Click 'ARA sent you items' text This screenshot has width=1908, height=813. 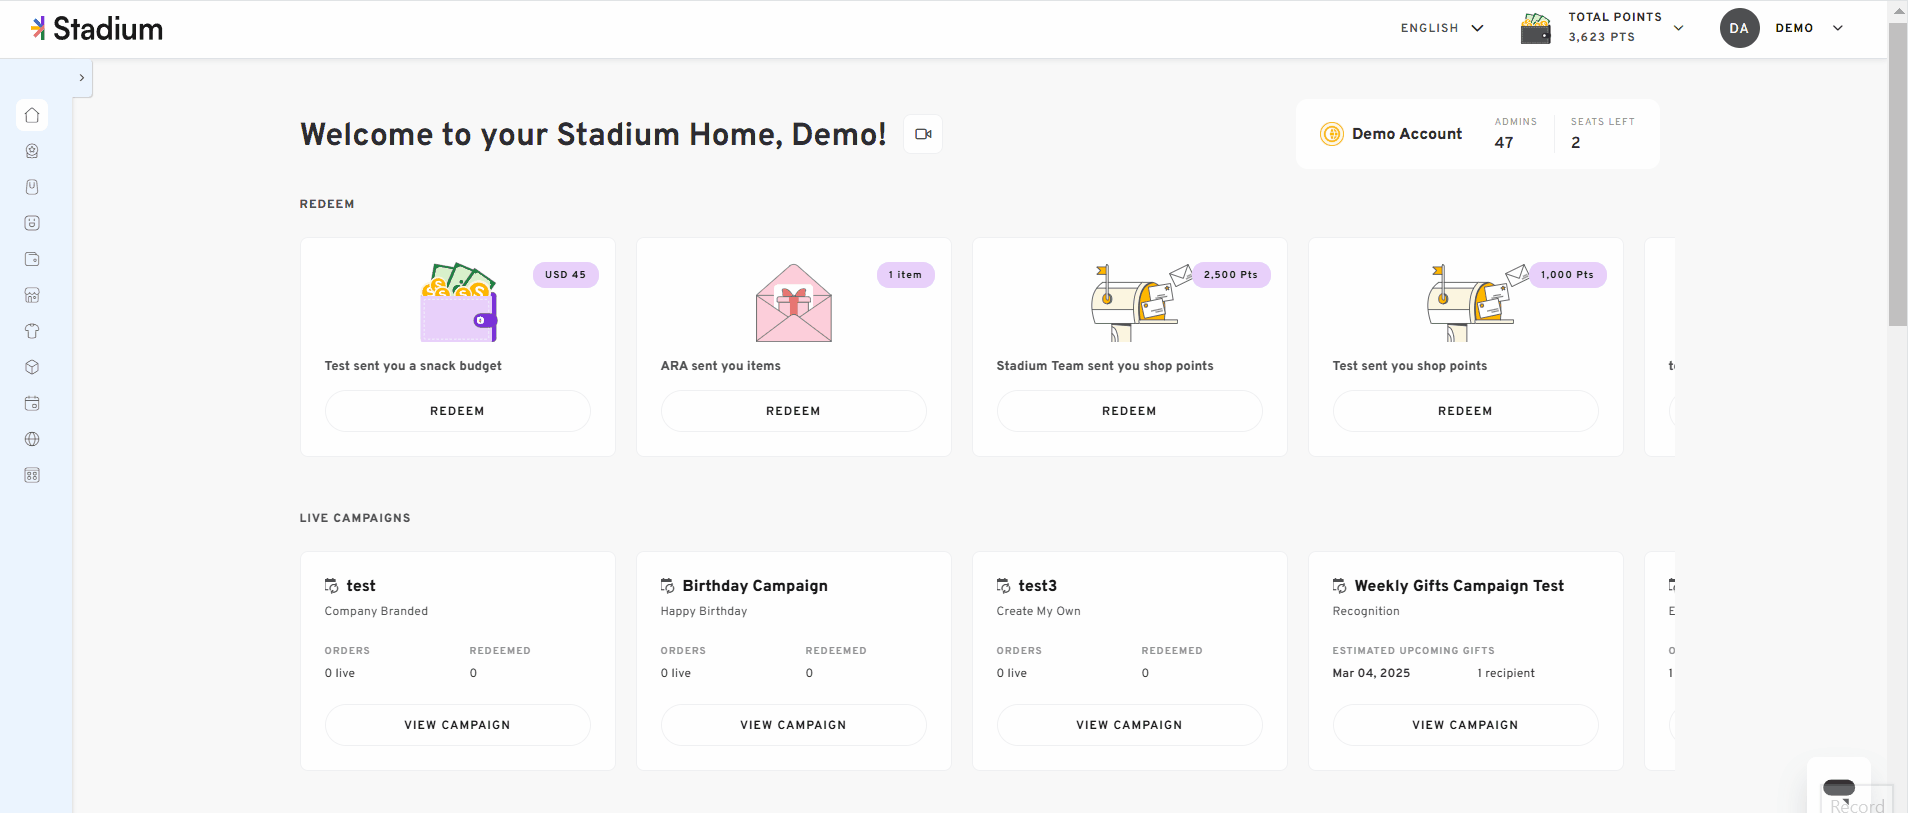(x=721, y=366)
